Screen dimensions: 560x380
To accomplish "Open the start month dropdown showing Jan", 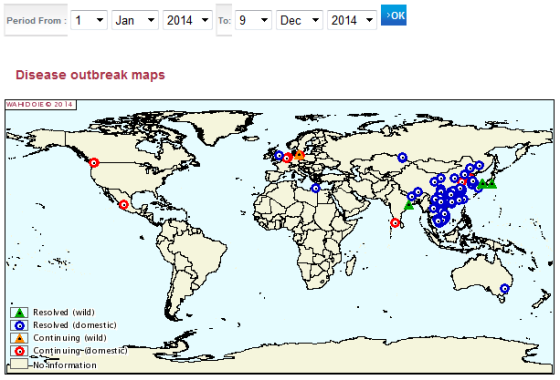I will point(135,20).
